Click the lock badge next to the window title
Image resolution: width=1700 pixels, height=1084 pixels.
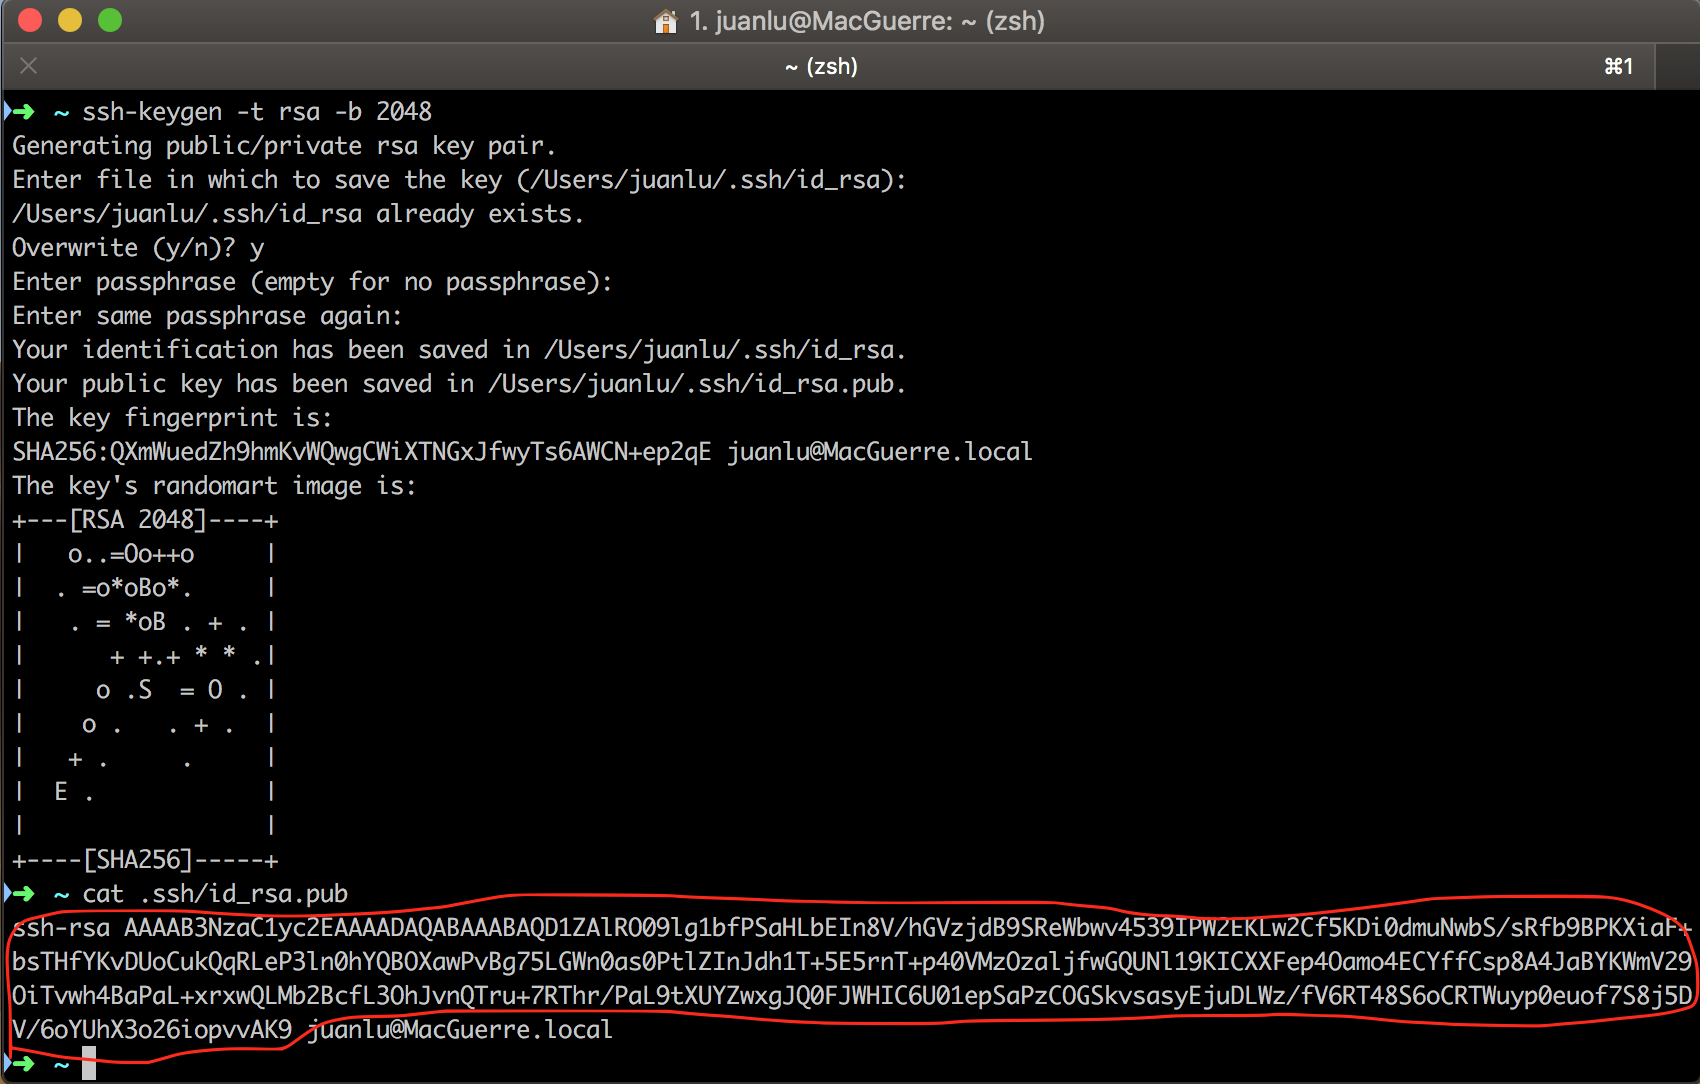[x=663, y=21]
